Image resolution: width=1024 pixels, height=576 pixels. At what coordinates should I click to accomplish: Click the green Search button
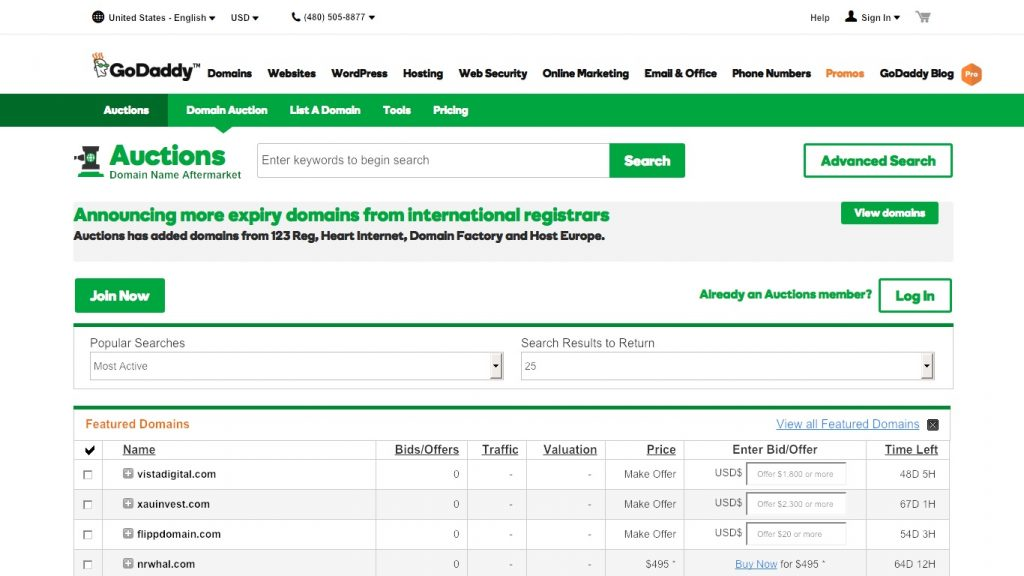click(647, 161)
